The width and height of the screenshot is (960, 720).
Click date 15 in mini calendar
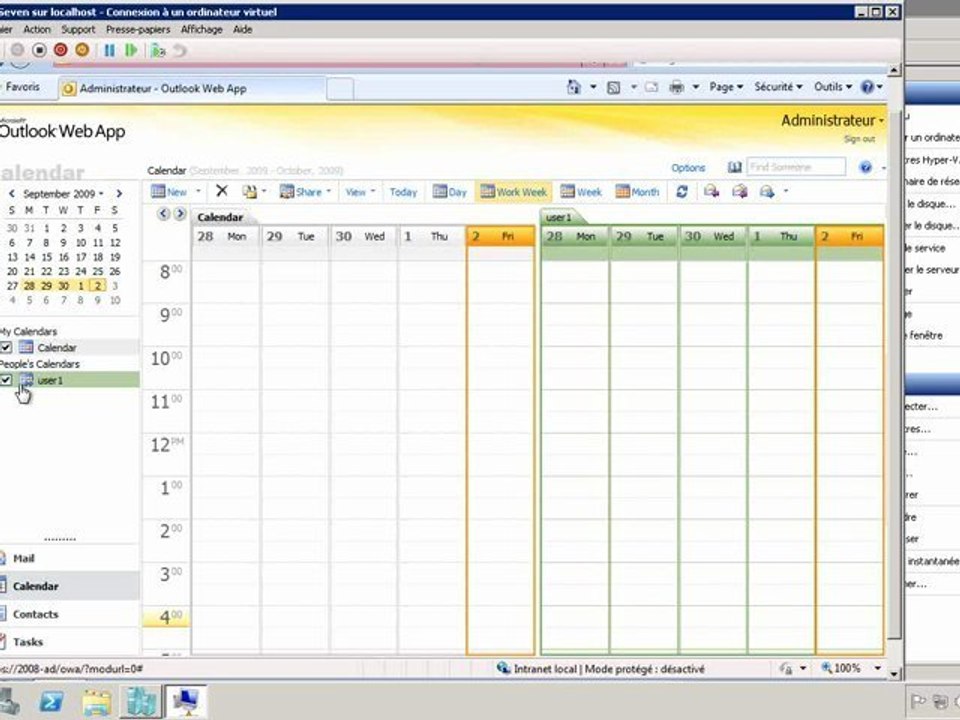click(47, 257)
